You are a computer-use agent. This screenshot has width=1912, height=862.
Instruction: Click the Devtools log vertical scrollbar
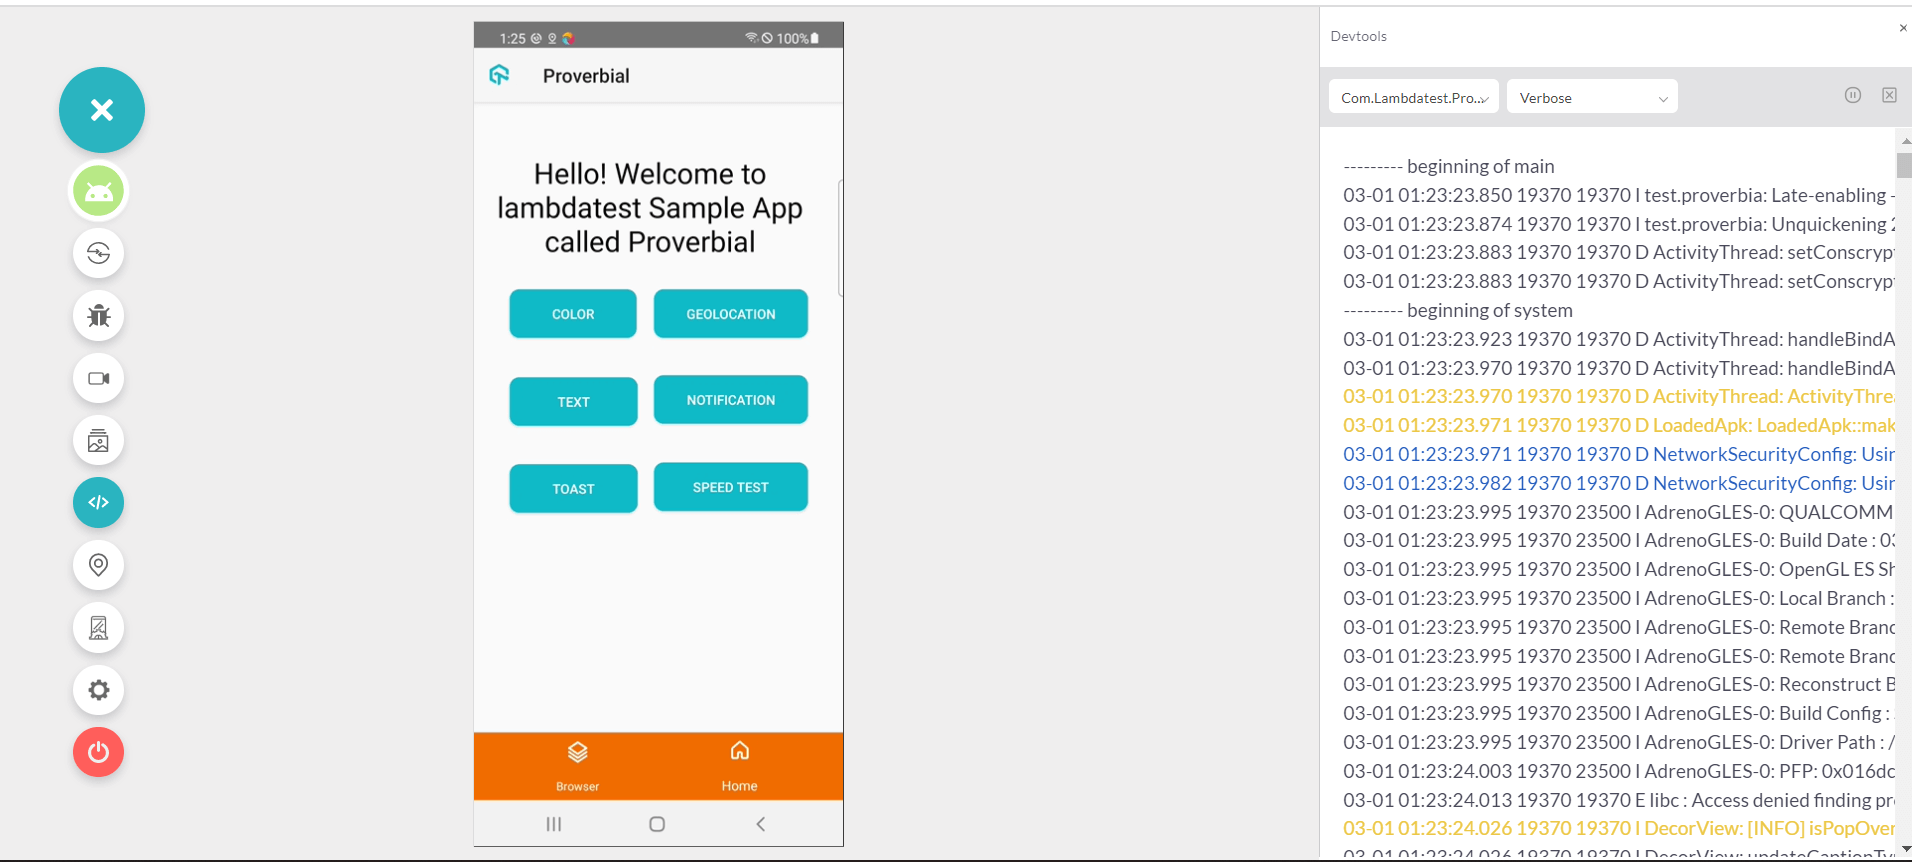point(1904,166)
